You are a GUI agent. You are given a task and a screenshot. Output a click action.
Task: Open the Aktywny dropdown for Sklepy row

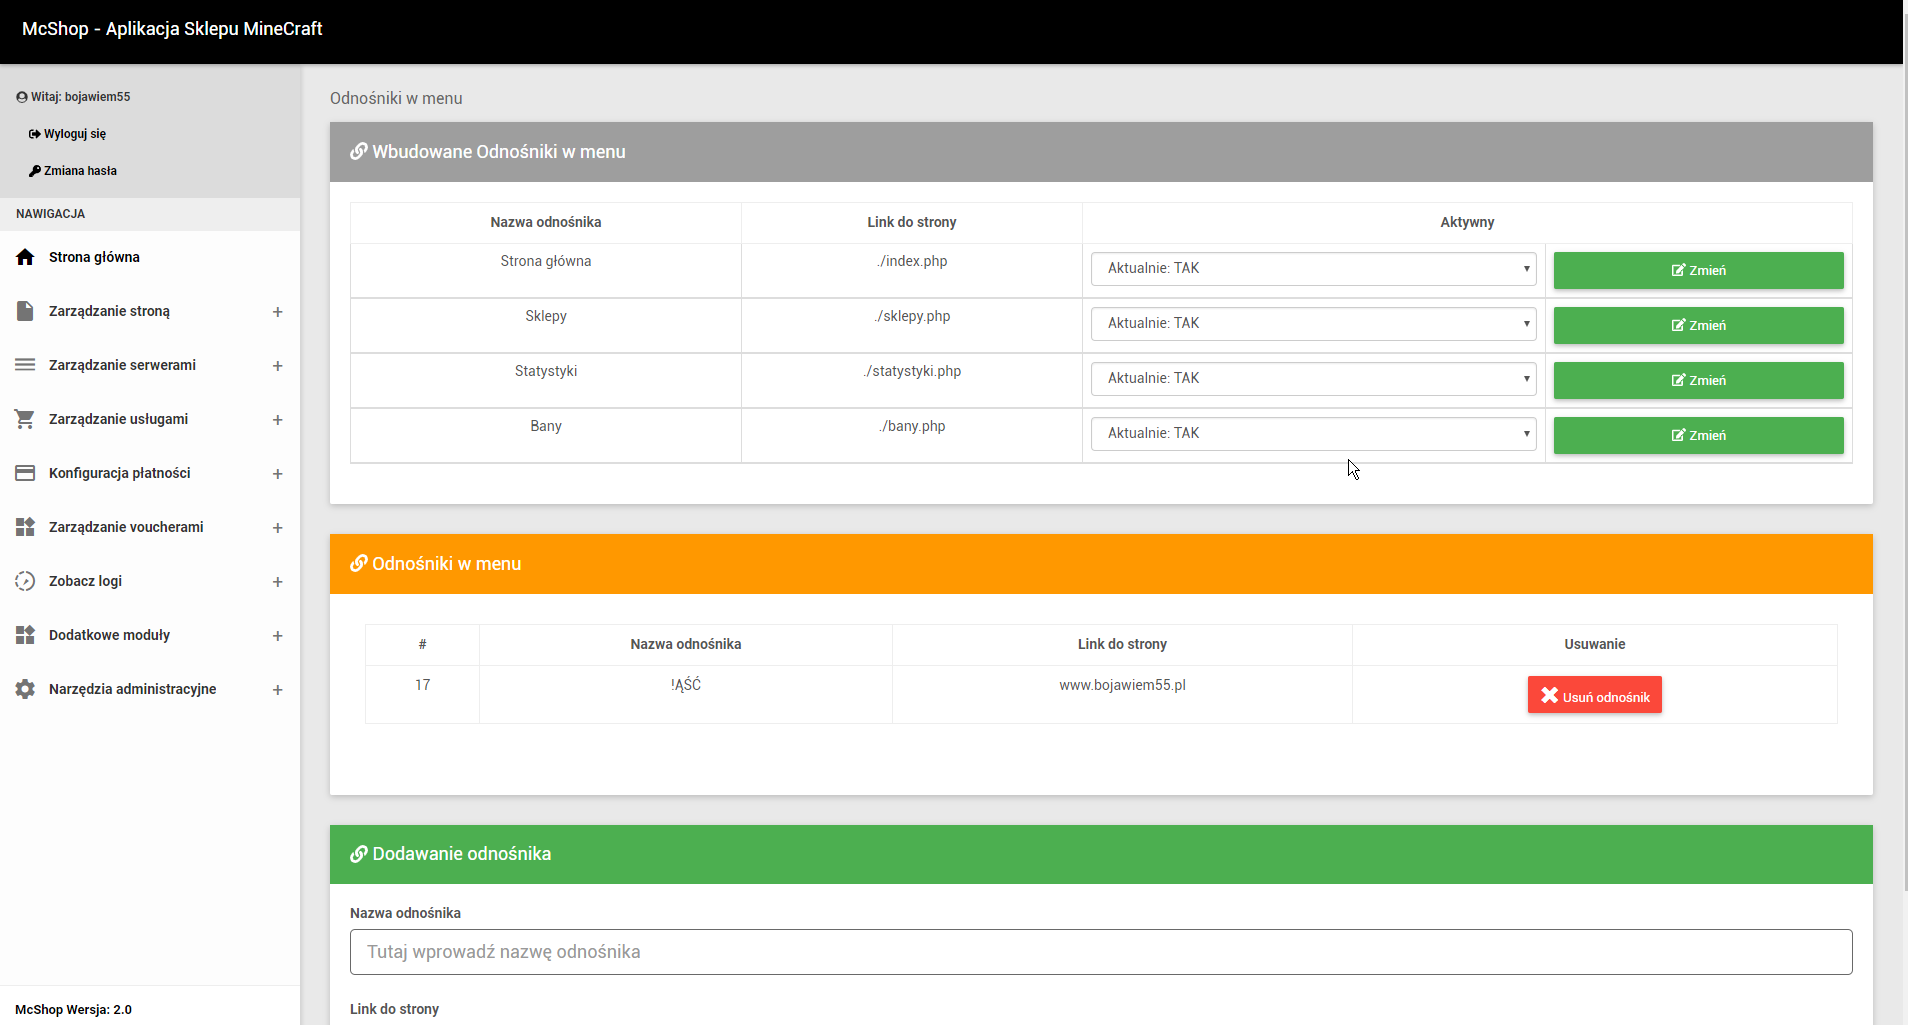click(1313, 324)
